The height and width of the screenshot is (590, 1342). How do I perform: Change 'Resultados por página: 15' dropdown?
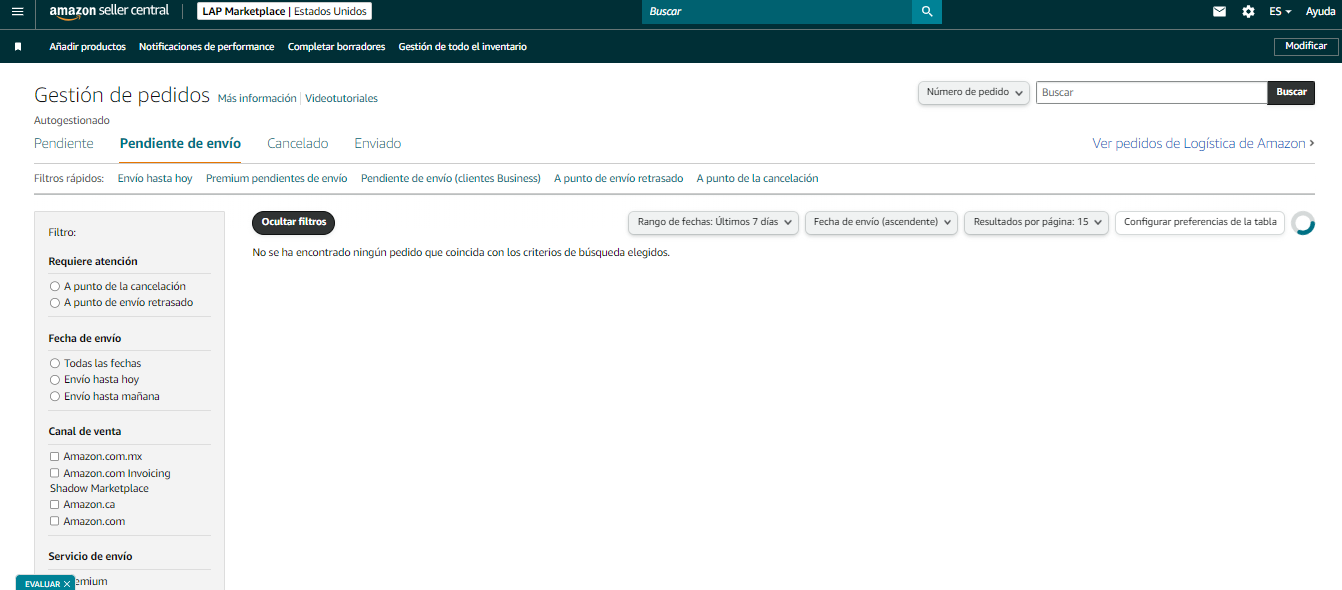tap(1036, 222)
